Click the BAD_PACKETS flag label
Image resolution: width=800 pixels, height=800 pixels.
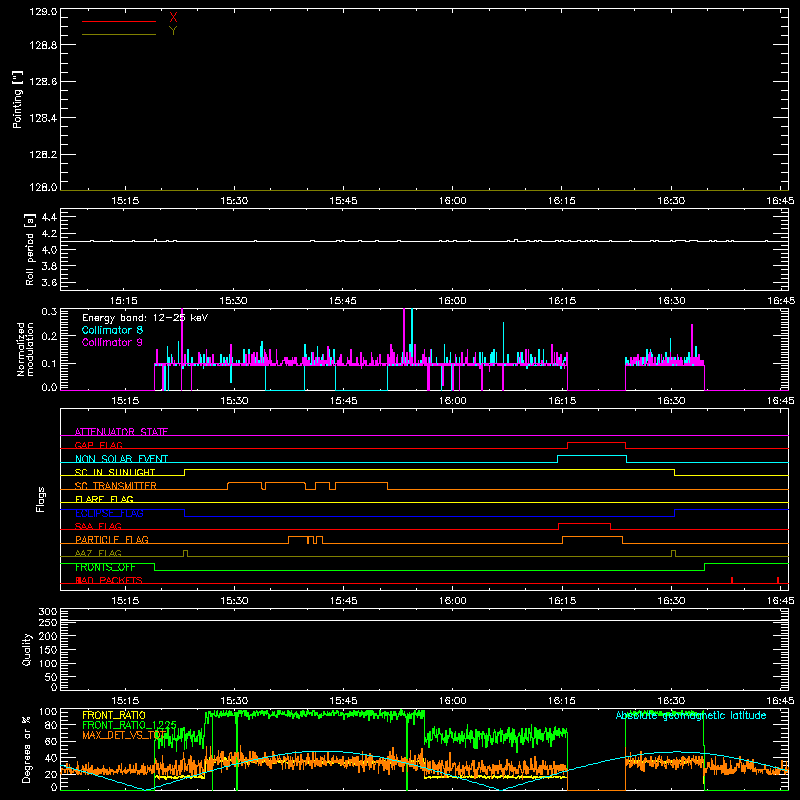(109, 580)
